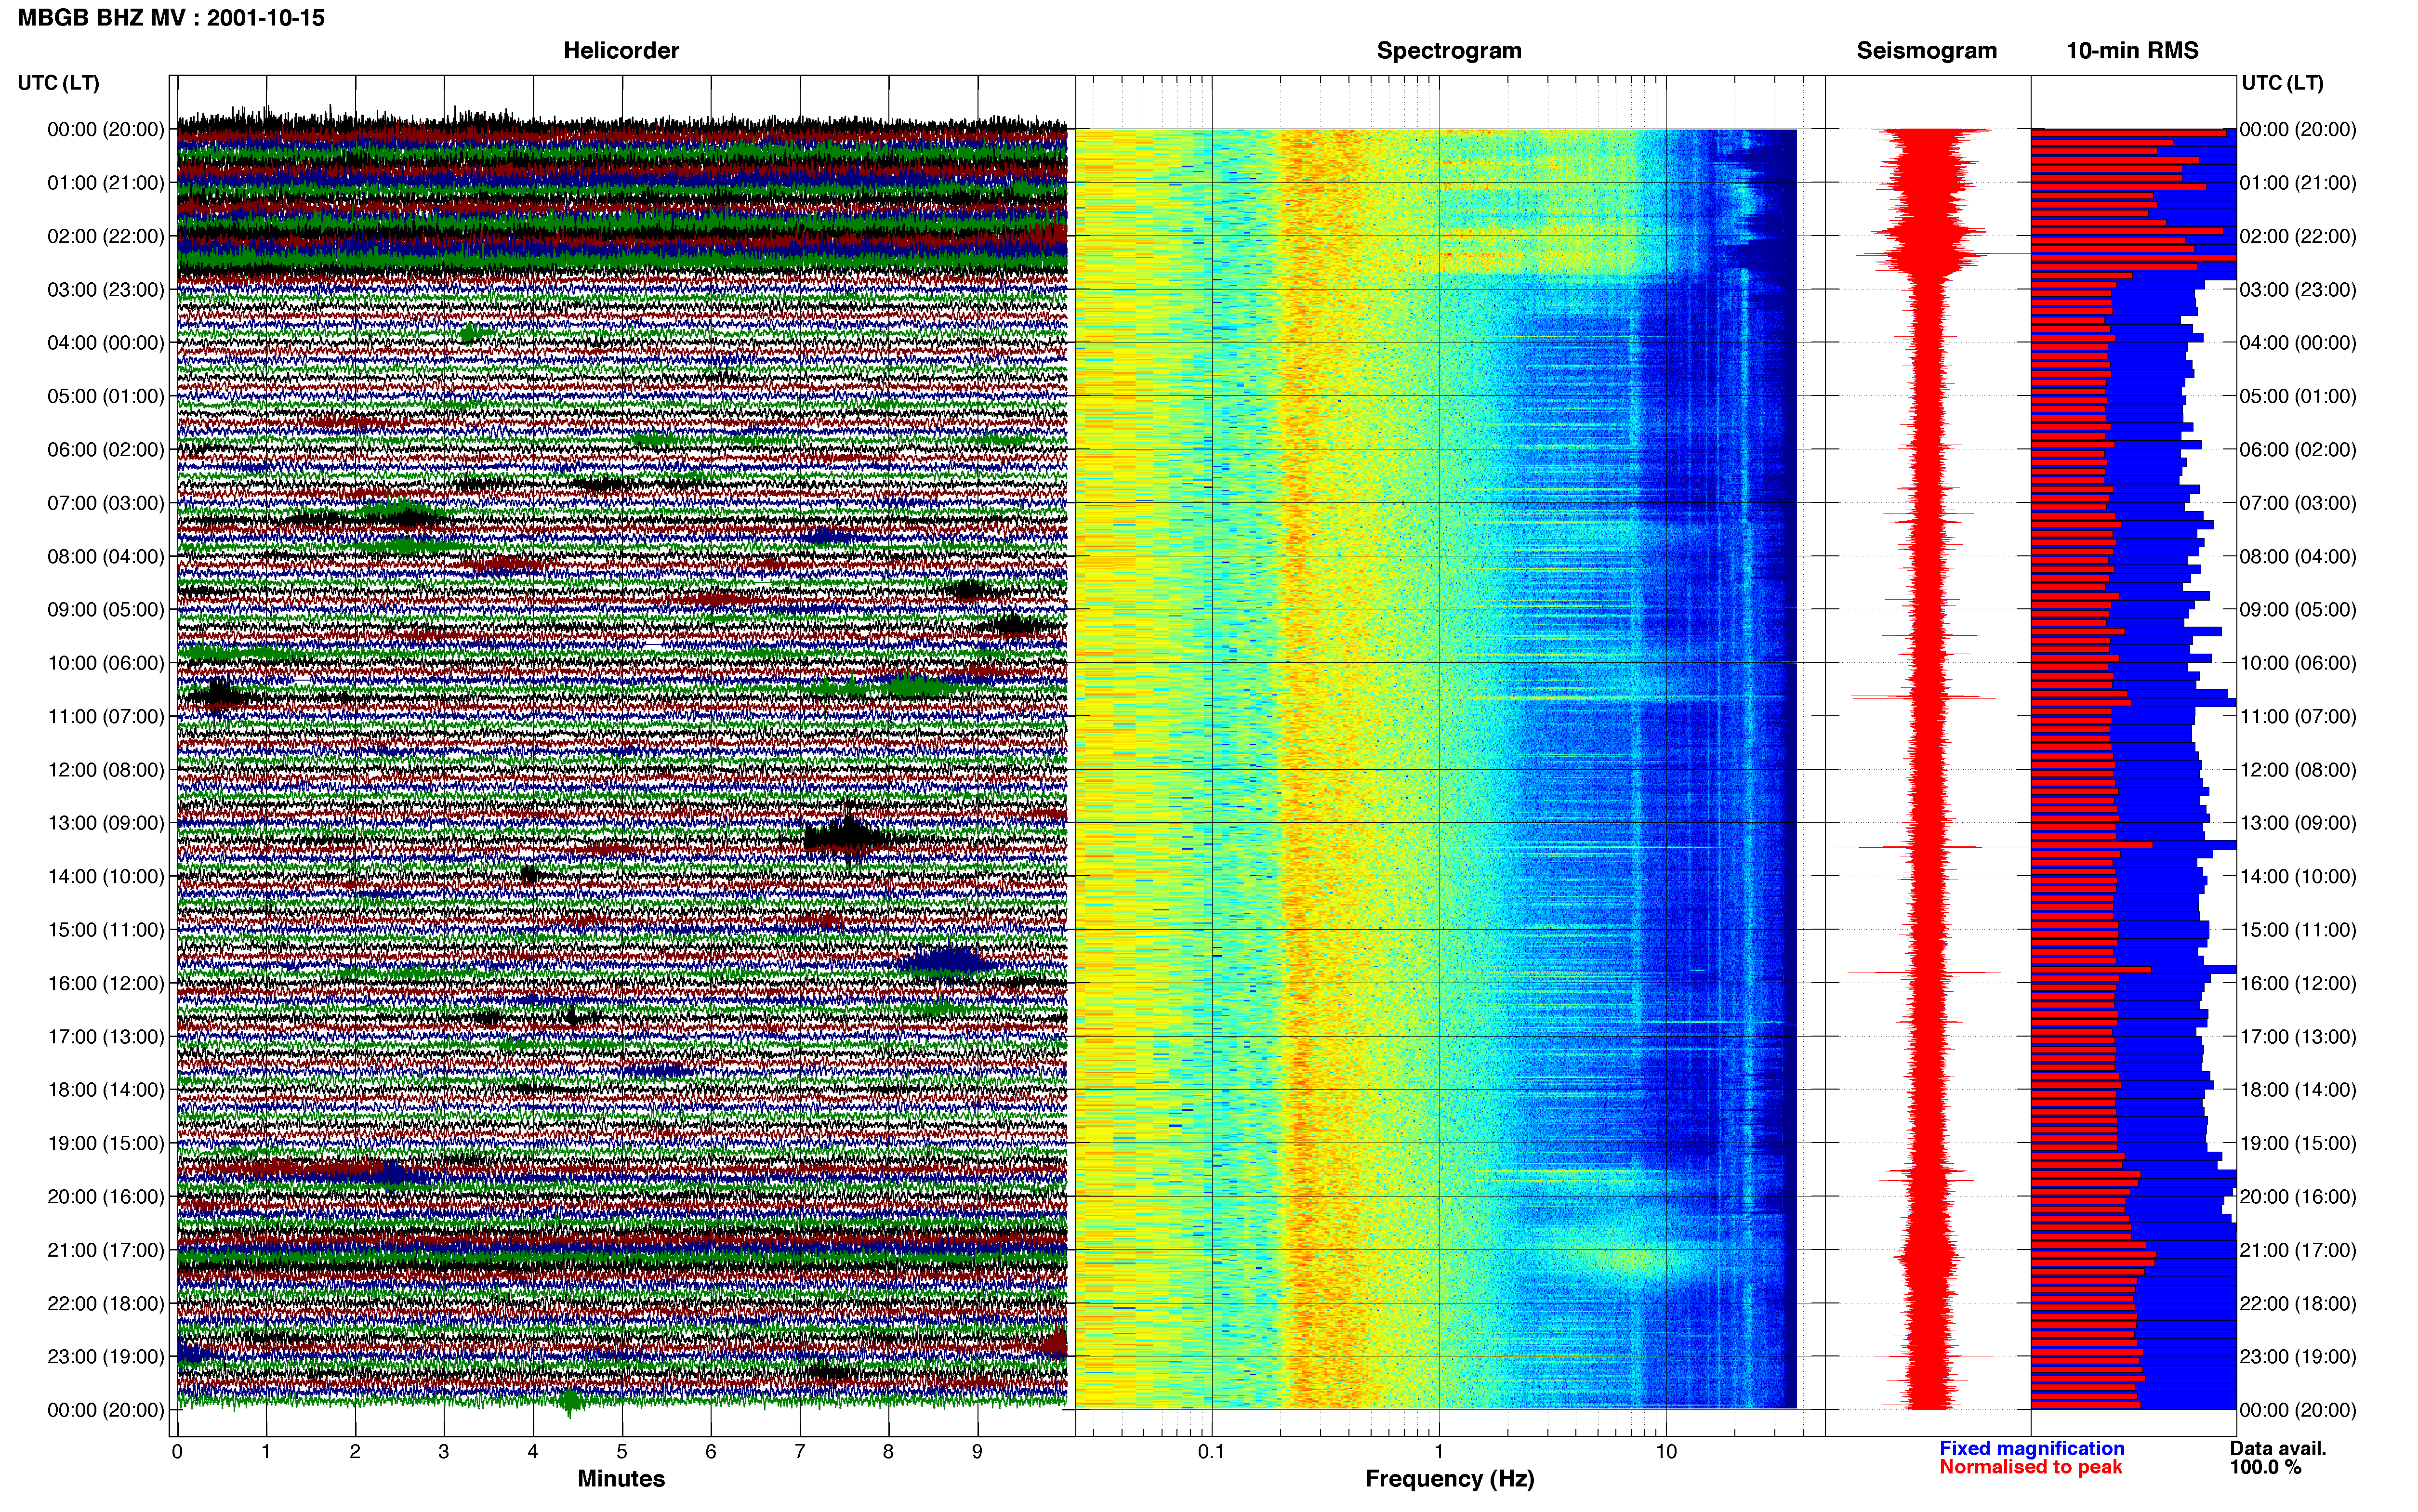Click "12:00 (08:00)" on the RMS time axis
Viewport: 2418px width, 1512px height.
pyautogui.click(x=2297, y=770)
